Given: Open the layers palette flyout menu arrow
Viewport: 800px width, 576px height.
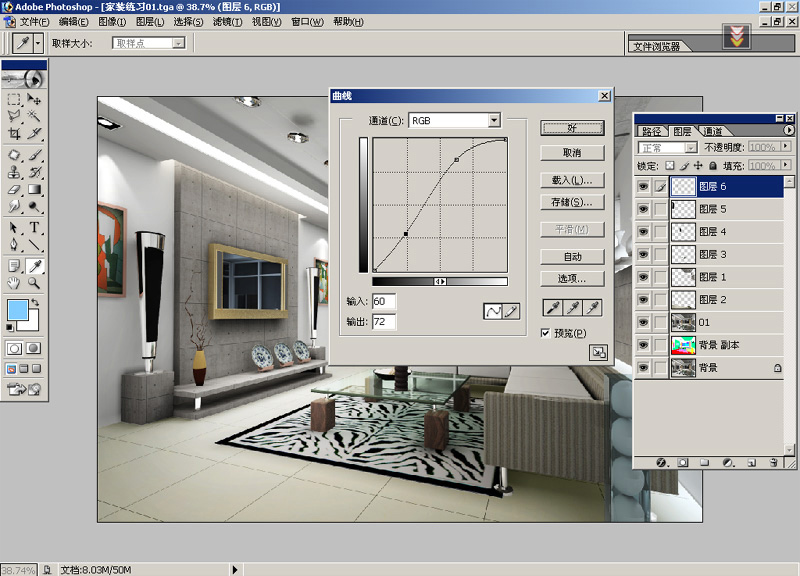Looking at the screenshot, I should (789, 130).
